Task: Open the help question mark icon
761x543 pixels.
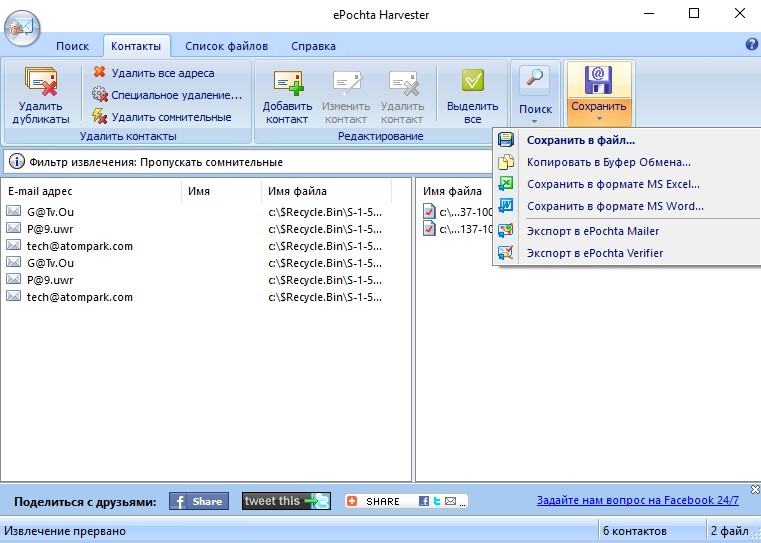Action: pyautogui.click(x=751, y=45)
